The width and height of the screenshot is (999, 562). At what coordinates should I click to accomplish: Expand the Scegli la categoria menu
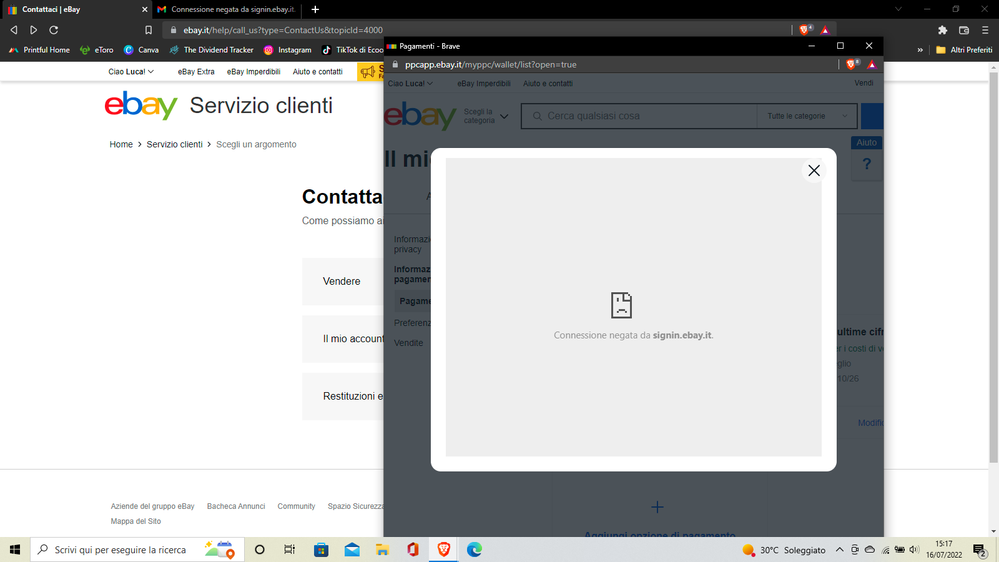[486, 116]
